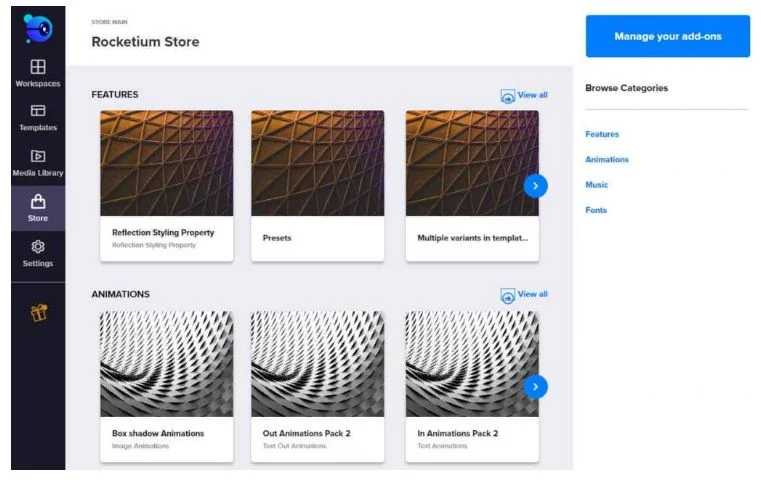Viewport: 761px width, 480px height.
Task: Click the Presets card title
Action: tap(277, 238)
